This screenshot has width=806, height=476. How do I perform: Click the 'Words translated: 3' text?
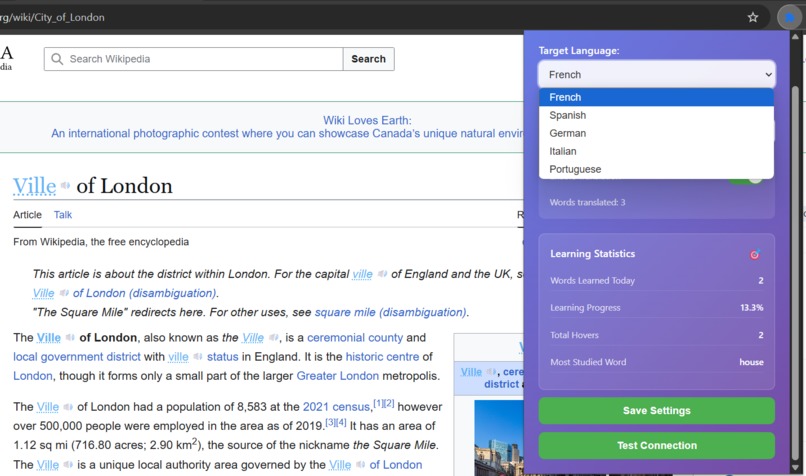point(587,203)
